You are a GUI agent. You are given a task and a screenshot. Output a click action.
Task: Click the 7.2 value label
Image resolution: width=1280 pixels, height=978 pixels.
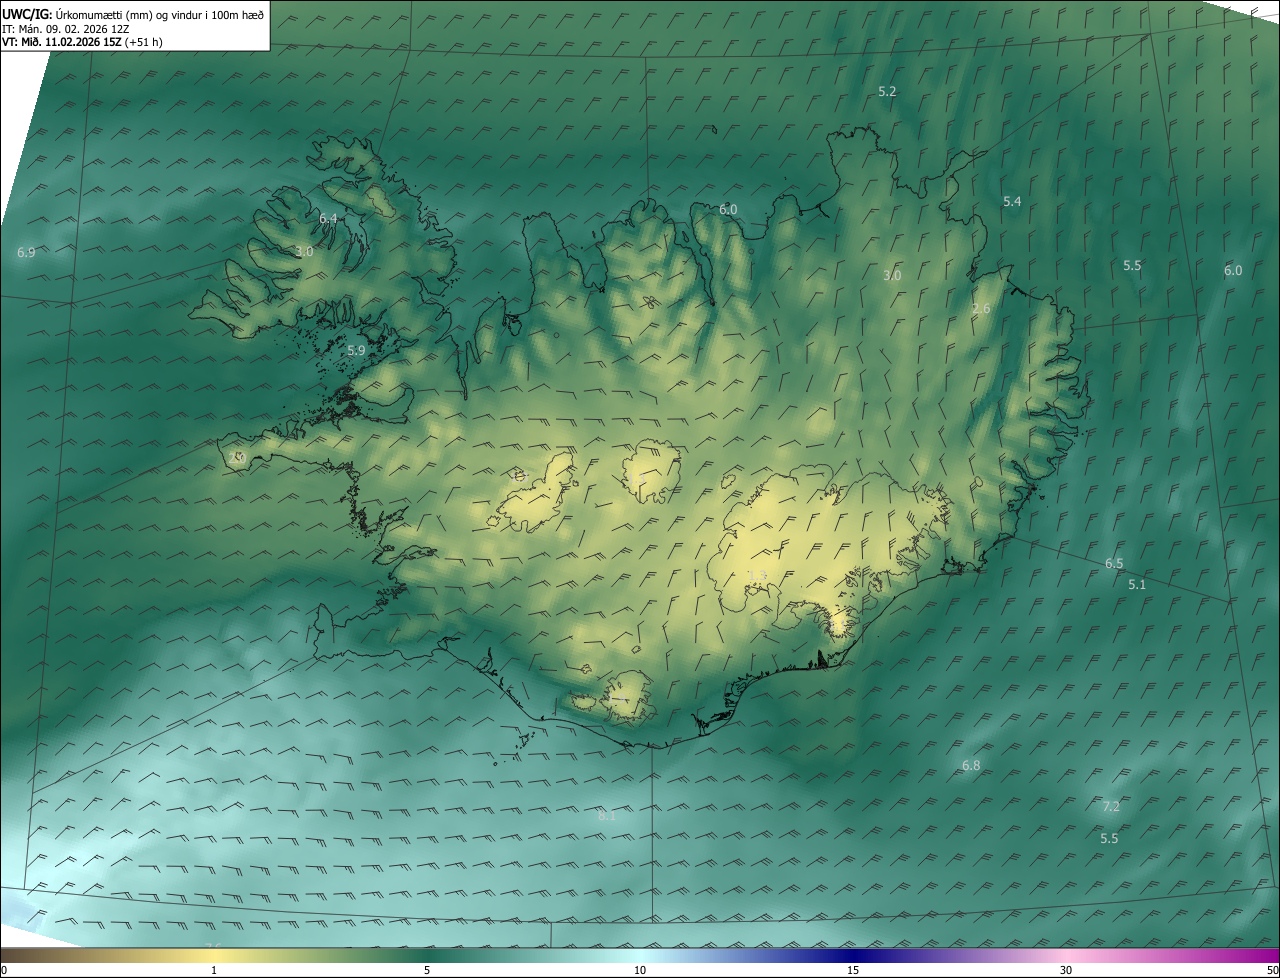pyautogui.click(x=1111, y=806)
